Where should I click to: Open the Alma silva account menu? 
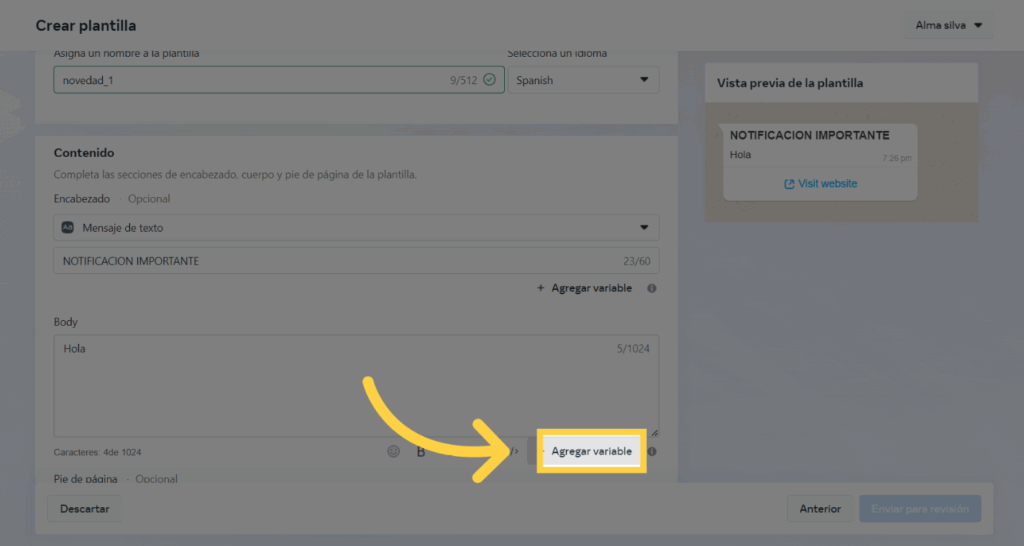click(948, 25)
